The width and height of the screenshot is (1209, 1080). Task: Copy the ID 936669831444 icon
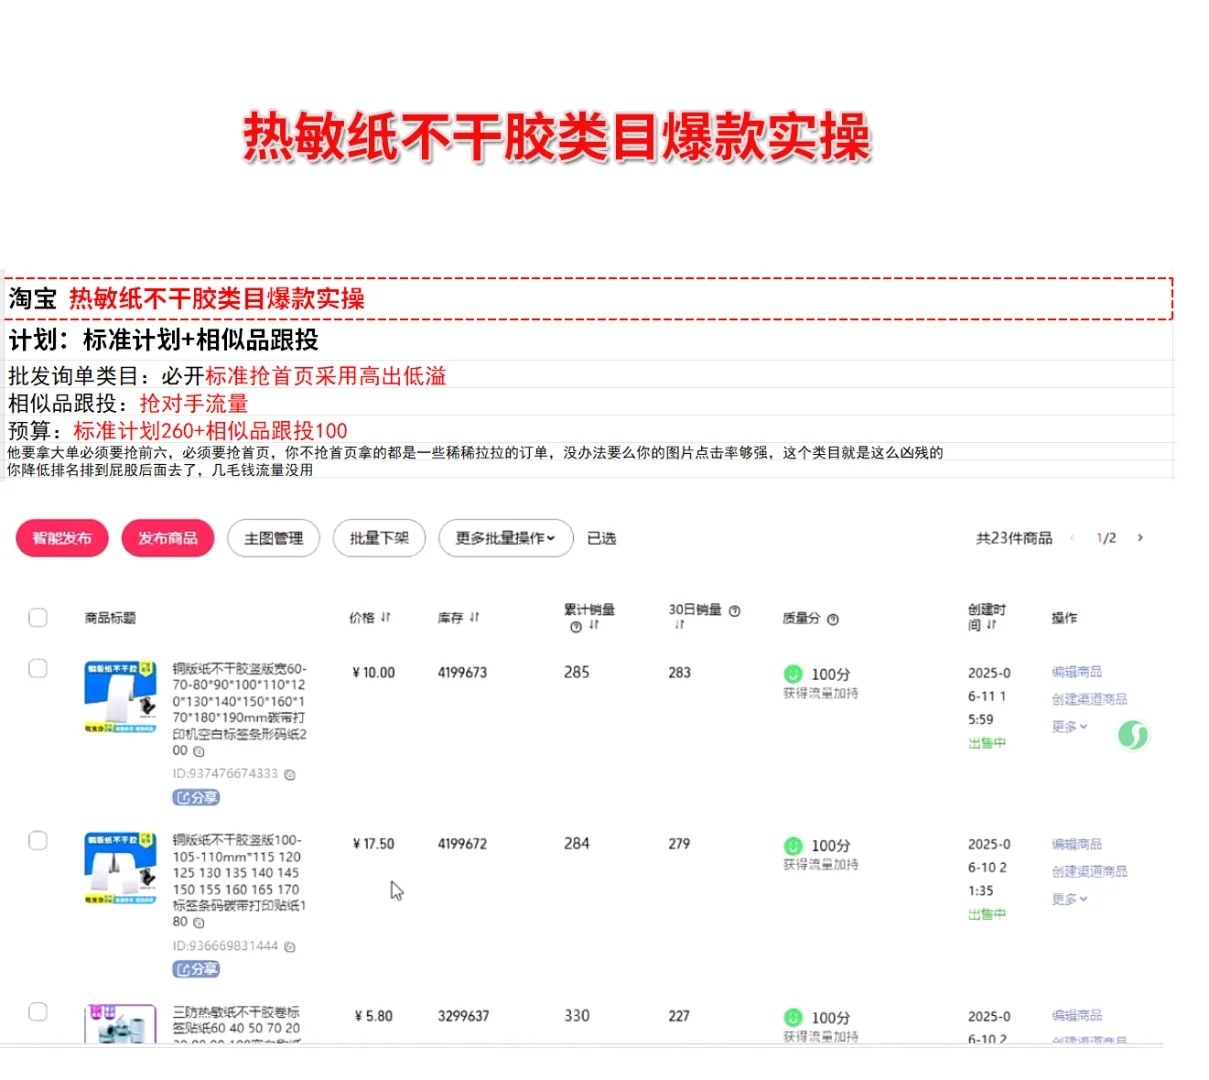pos(290,946)
